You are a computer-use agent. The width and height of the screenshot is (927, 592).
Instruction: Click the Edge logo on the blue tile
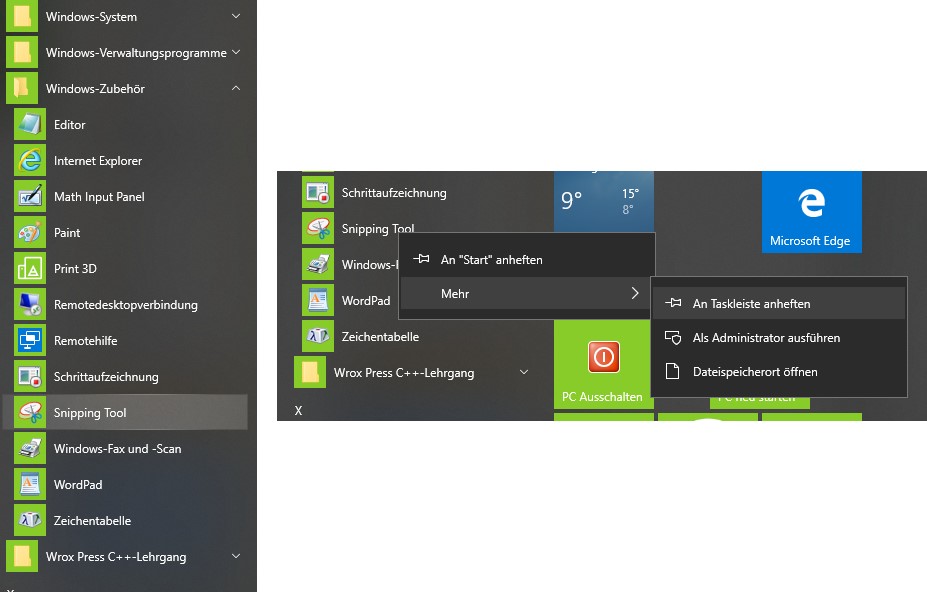(x=811, y=203)
